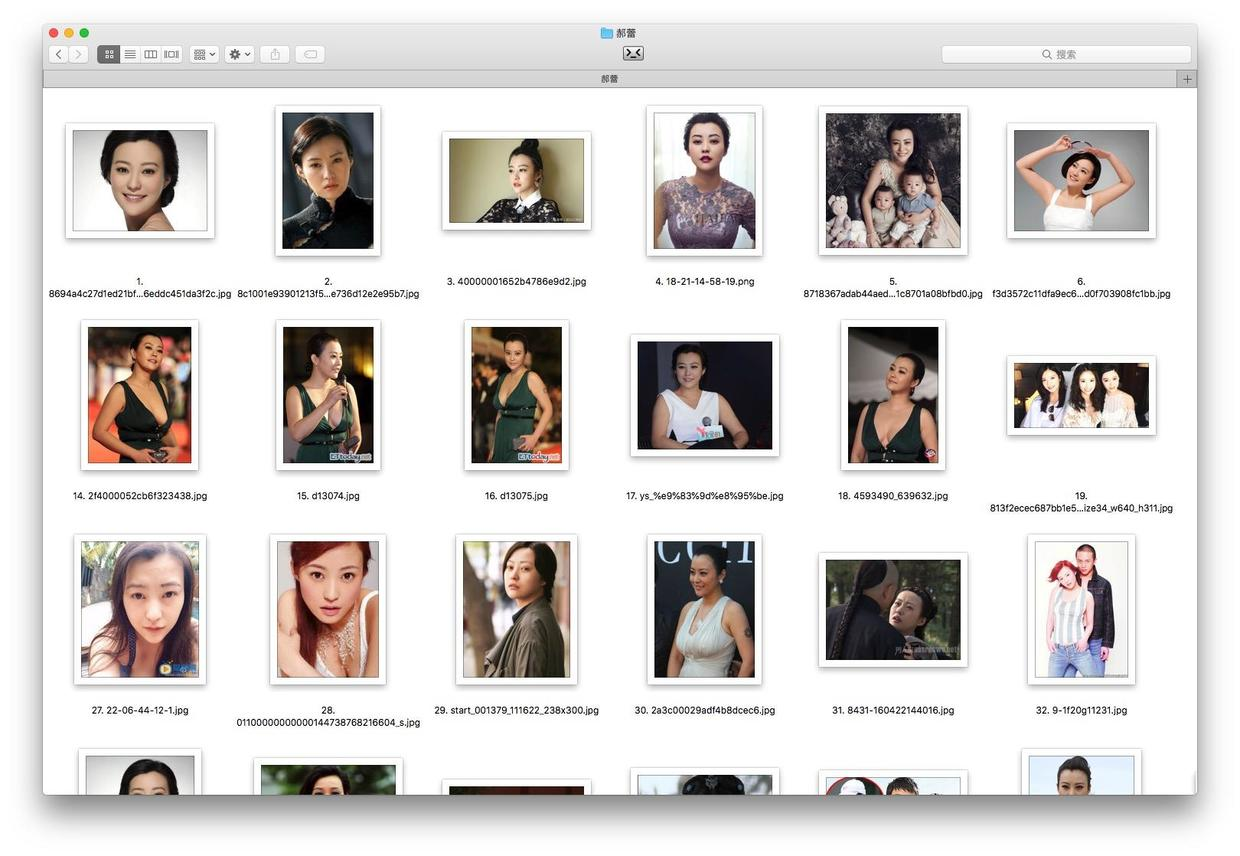Click filename 31. 8431-160422144016.jpg
The image size is (1240, 856).
pos(893,710)
